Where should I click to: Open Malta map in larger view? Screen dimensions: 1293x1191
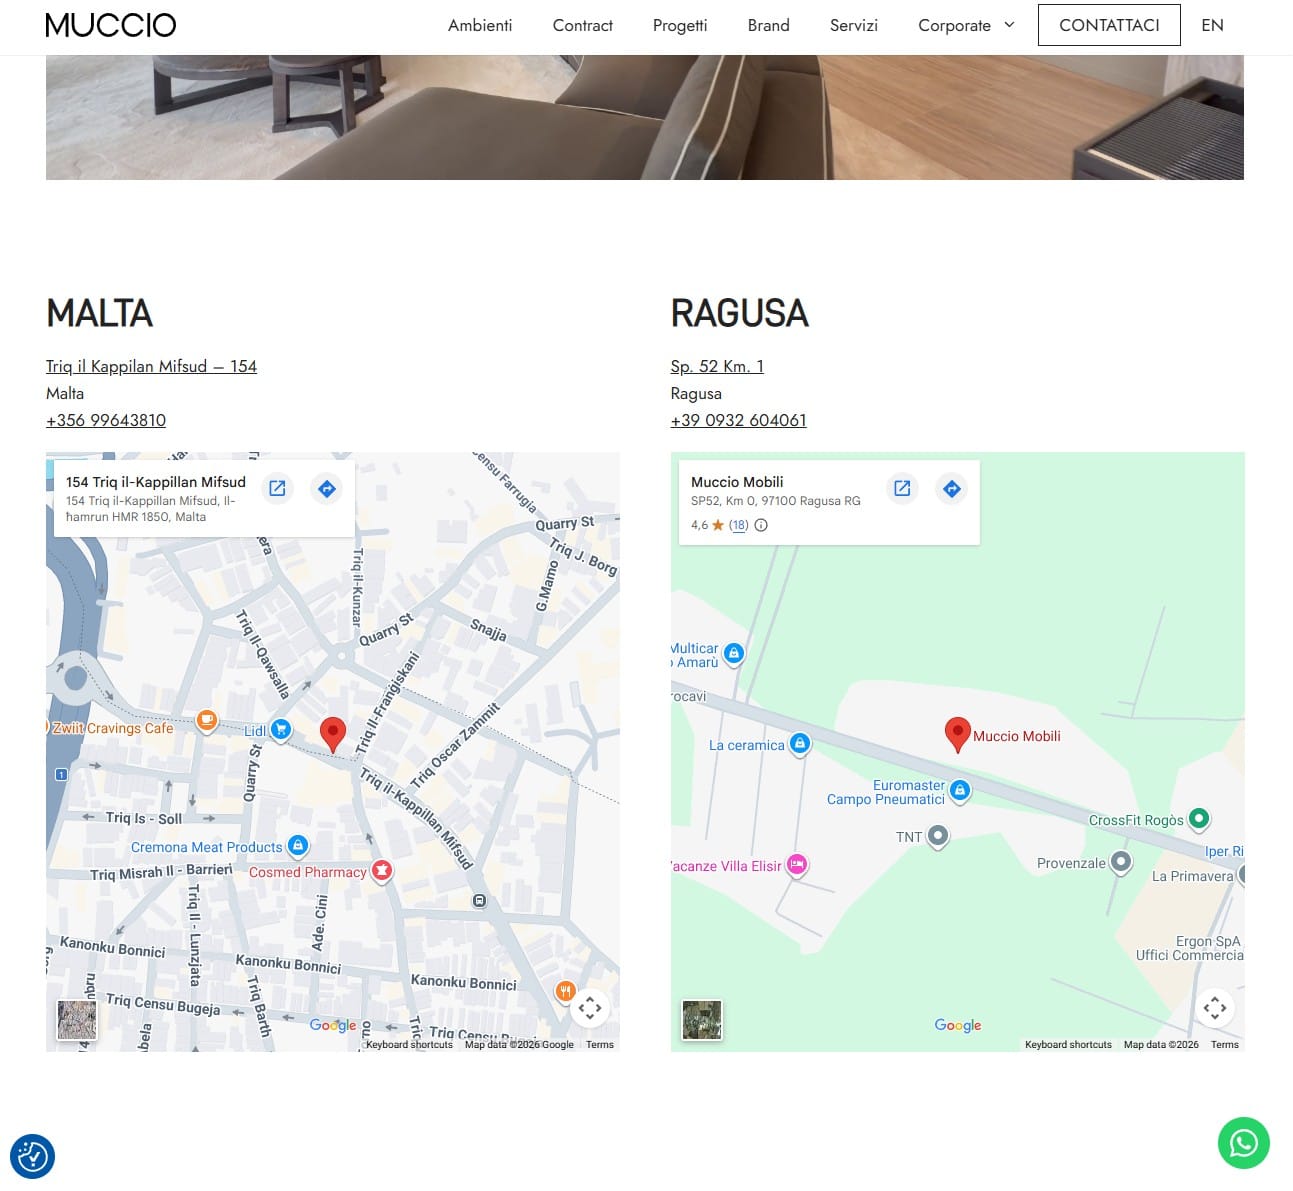[277, 489]
